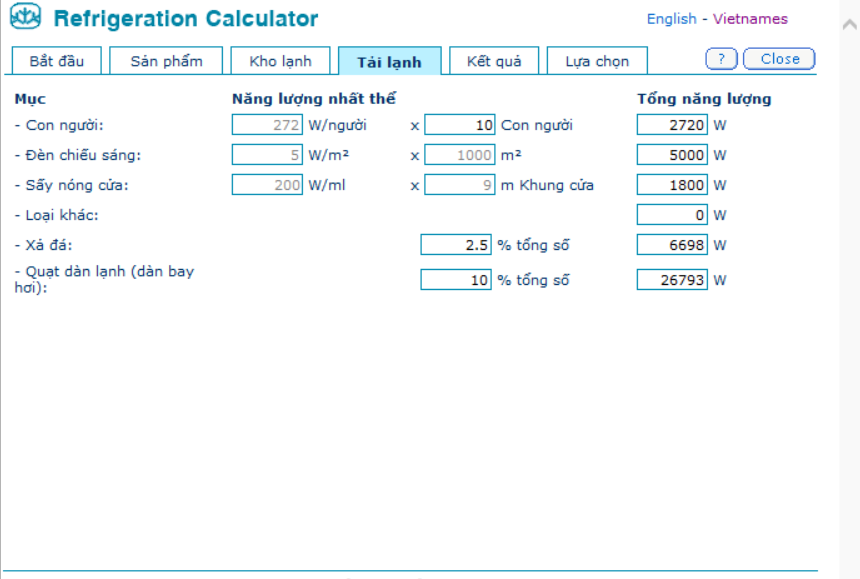Click the Loại khác total energy field
Image resolution: width=860 pixels, height=579 pixels.
click(x=672, y=215)
